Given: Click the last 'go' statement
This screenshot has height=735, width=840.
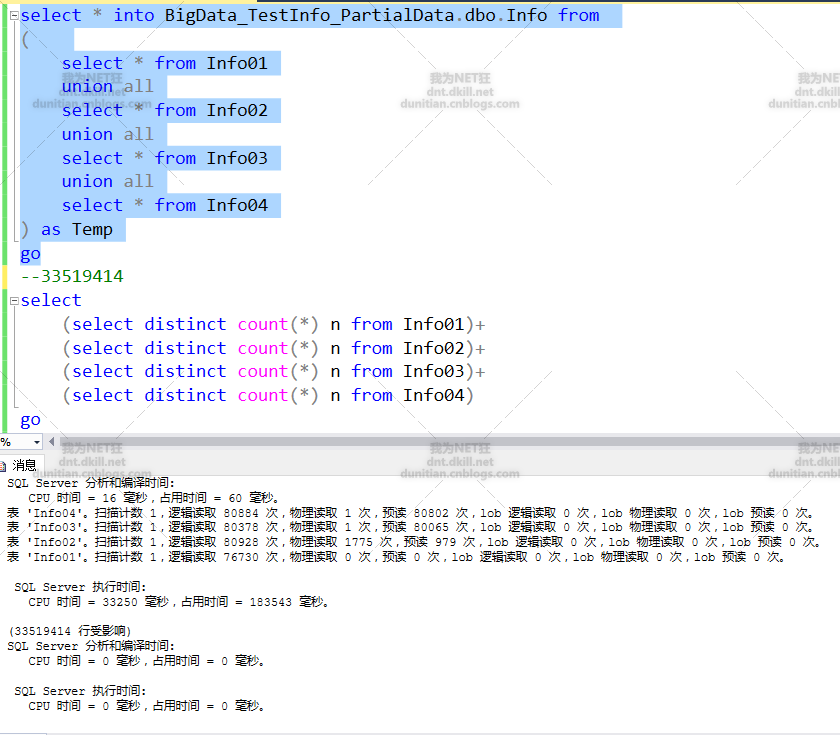Looking at the screenshot, I should (31, 420).
